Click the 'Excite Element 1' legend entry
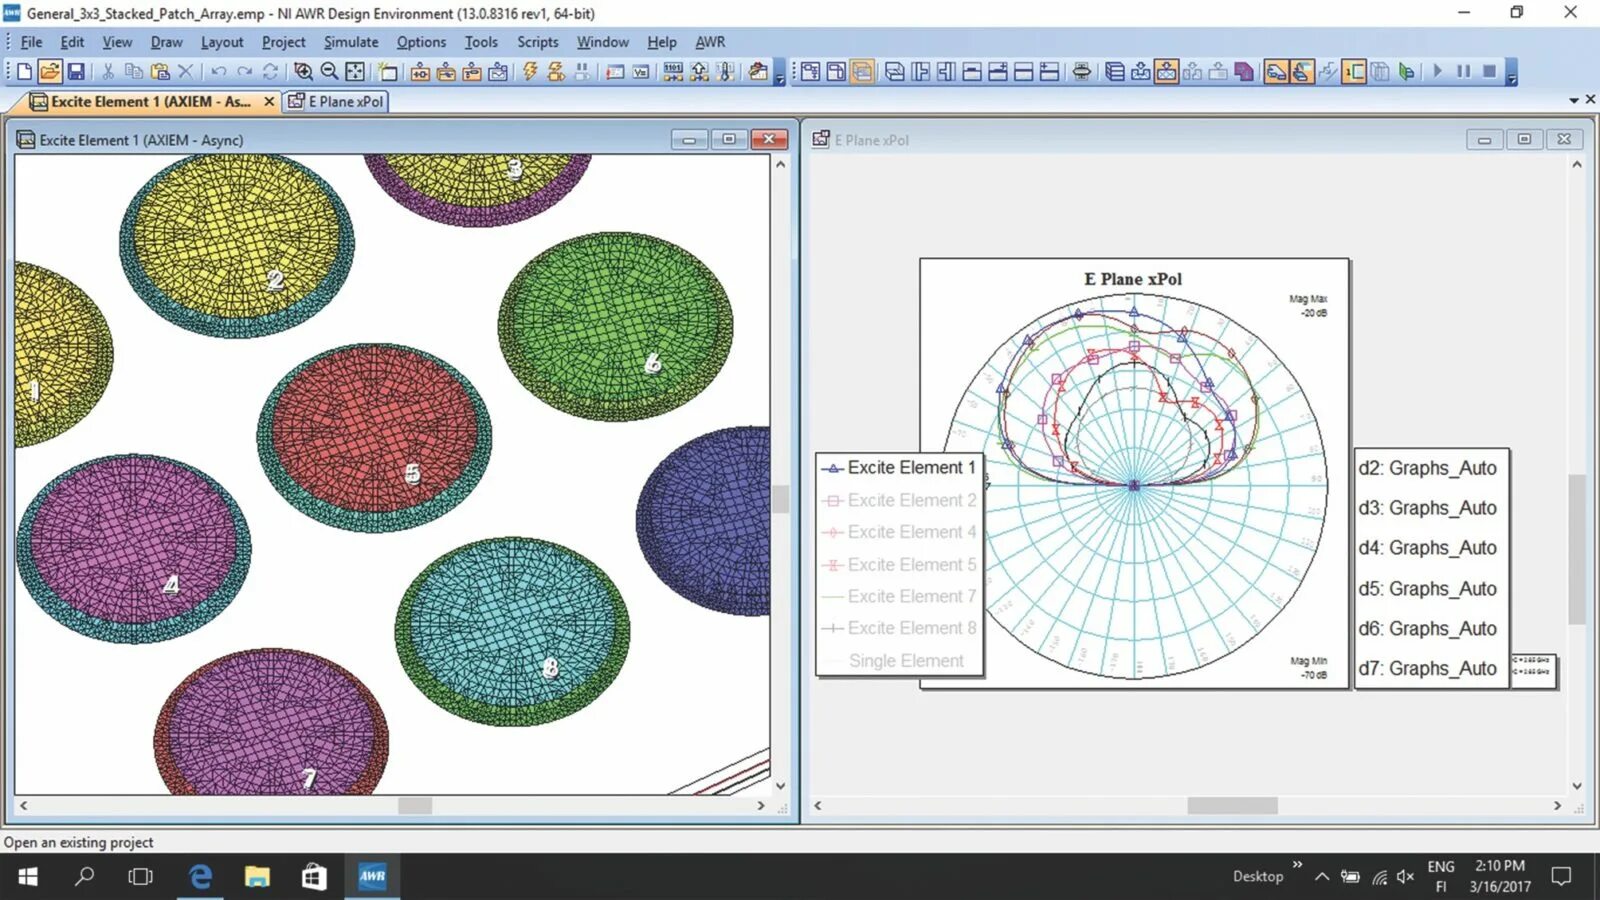 pyautogui.click(x=899, y=468)
